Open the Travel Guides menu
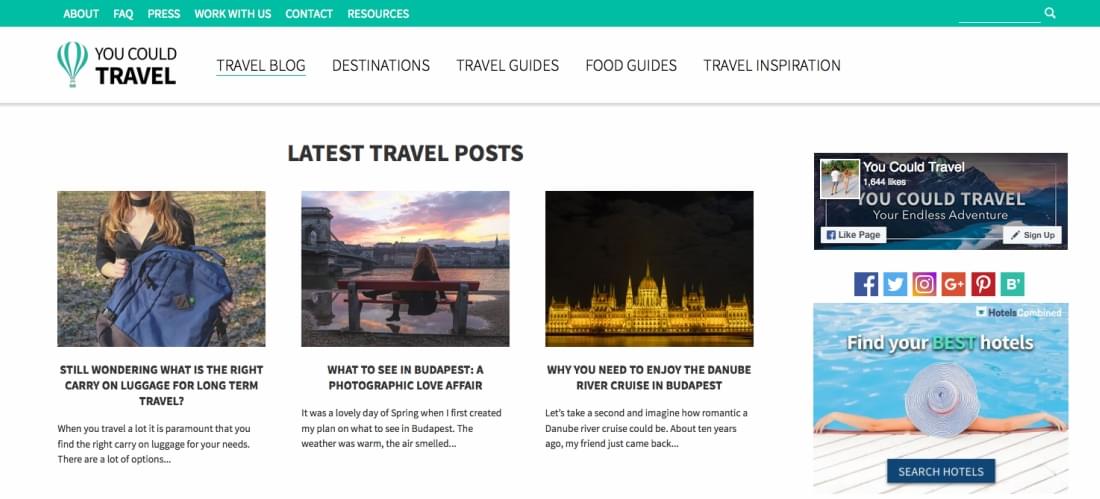 [507, 65]
